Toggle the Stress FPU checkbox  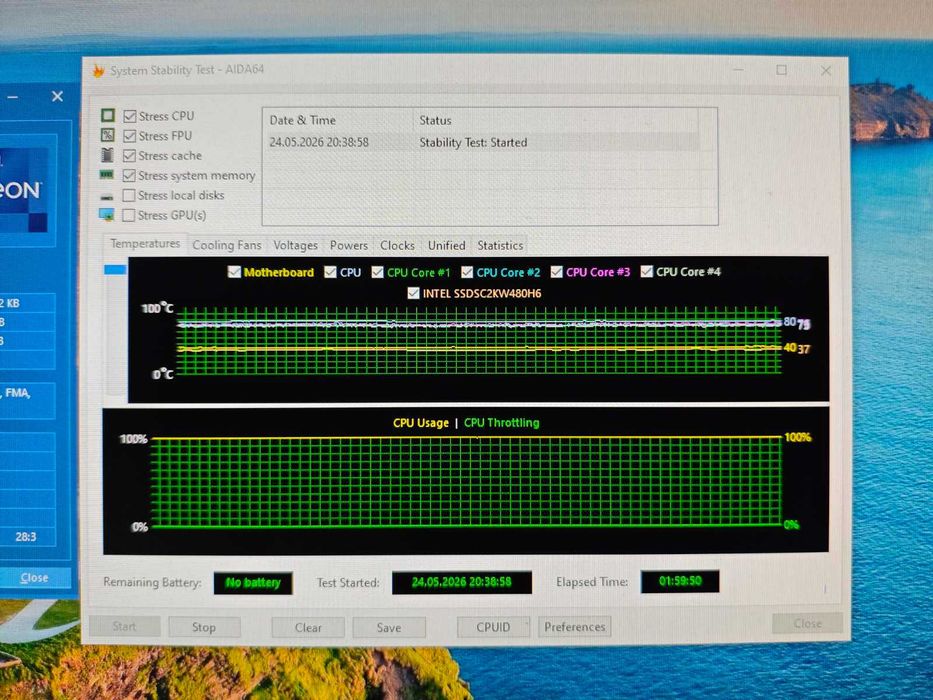tap(129, 136)
